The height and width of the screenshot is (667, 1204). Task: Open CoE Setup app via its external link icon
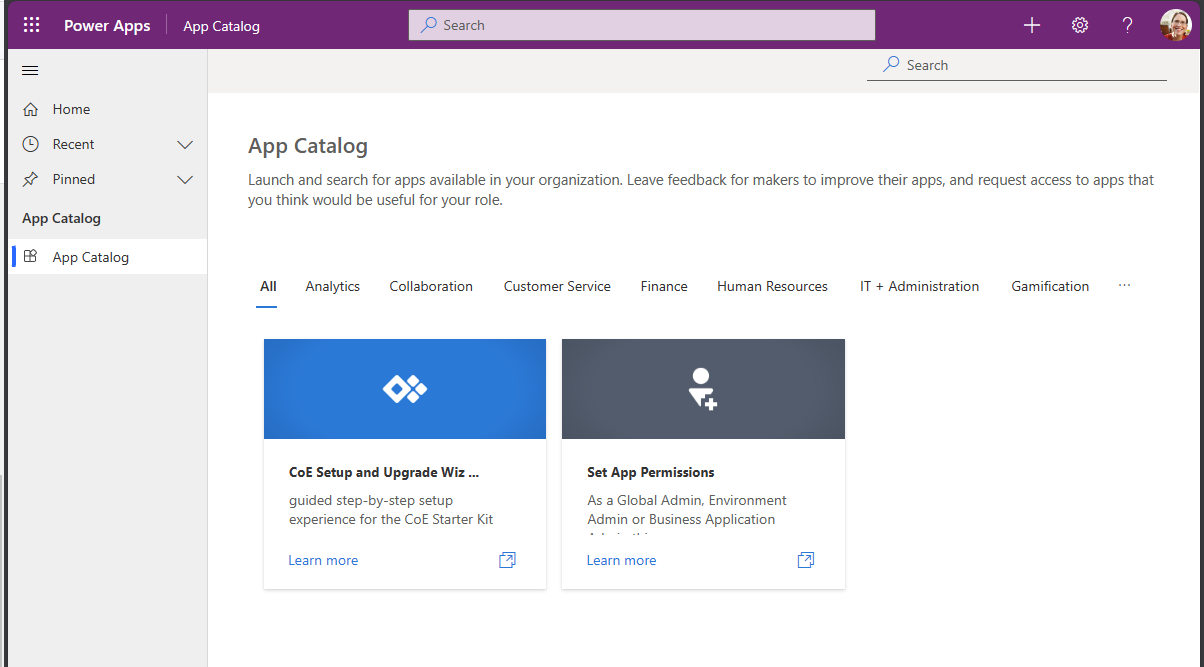[507, 560]
